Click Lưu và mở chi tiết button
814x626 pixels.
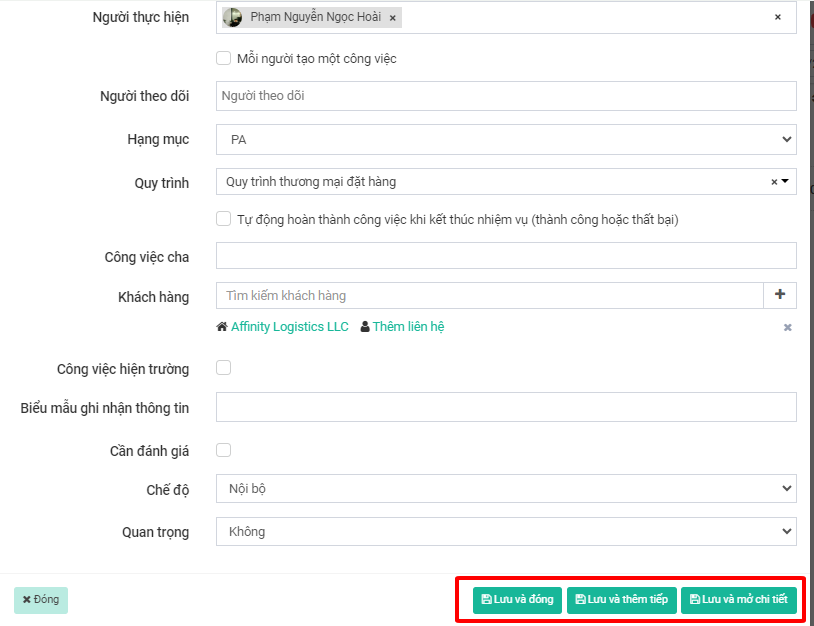739,600
